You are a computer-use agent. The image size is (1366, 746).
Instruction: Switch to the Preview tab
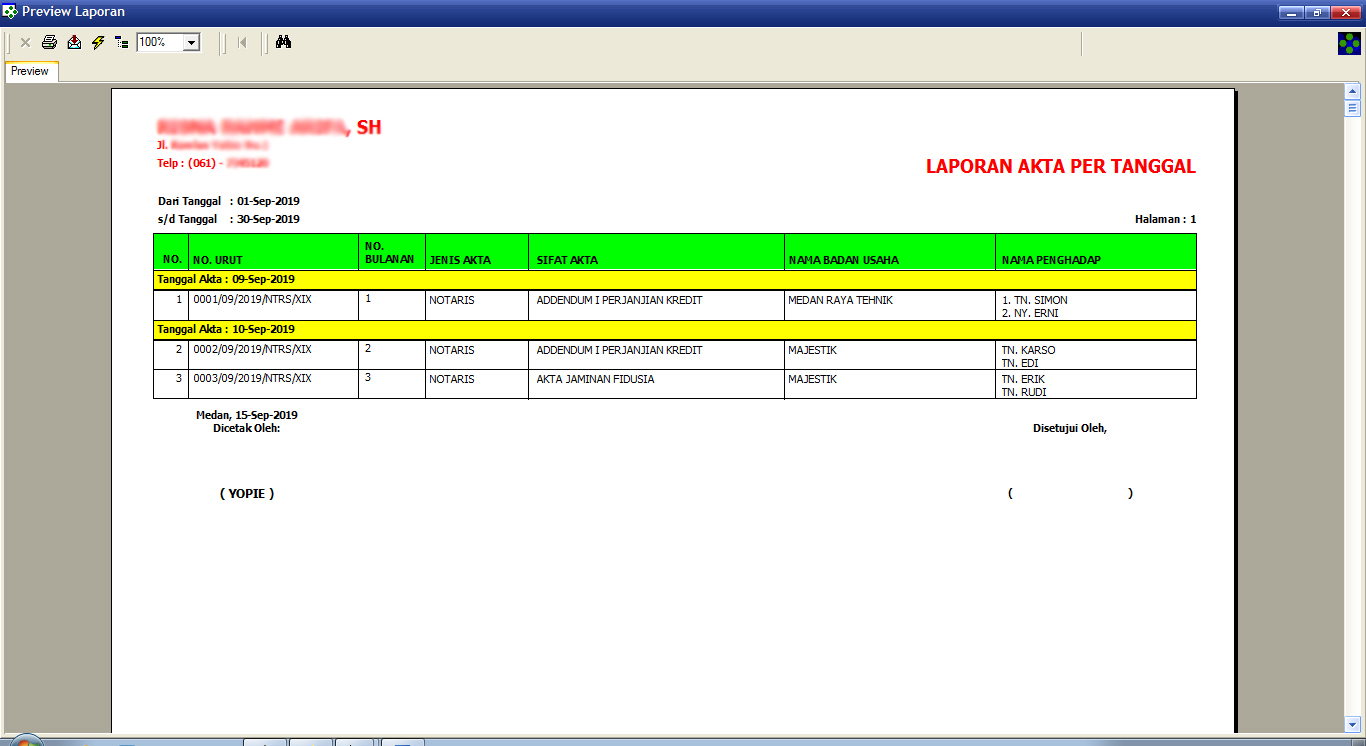click(x=30, y=71)
